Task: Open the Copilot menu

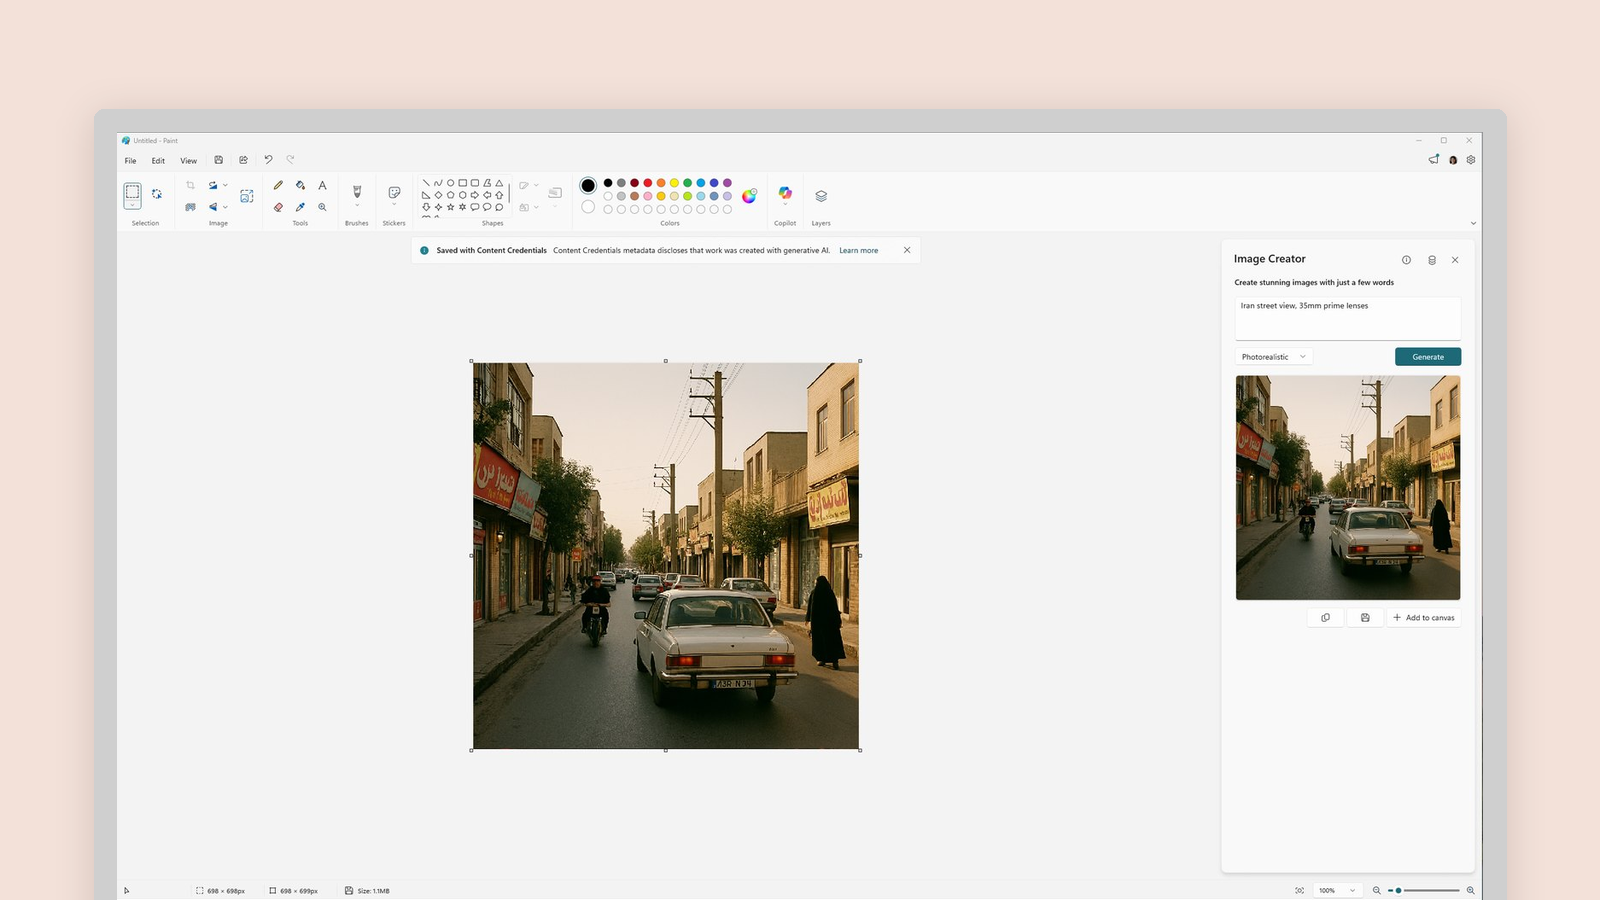Action: click(x=785, y=193)
